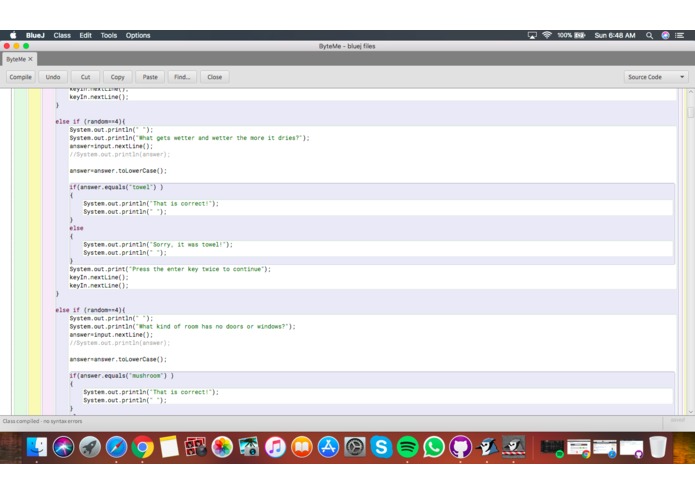The height and width of the screenshot is (494, 695).
Task: Open Notification Center in menu bar
Action: [x=679, y=35]
